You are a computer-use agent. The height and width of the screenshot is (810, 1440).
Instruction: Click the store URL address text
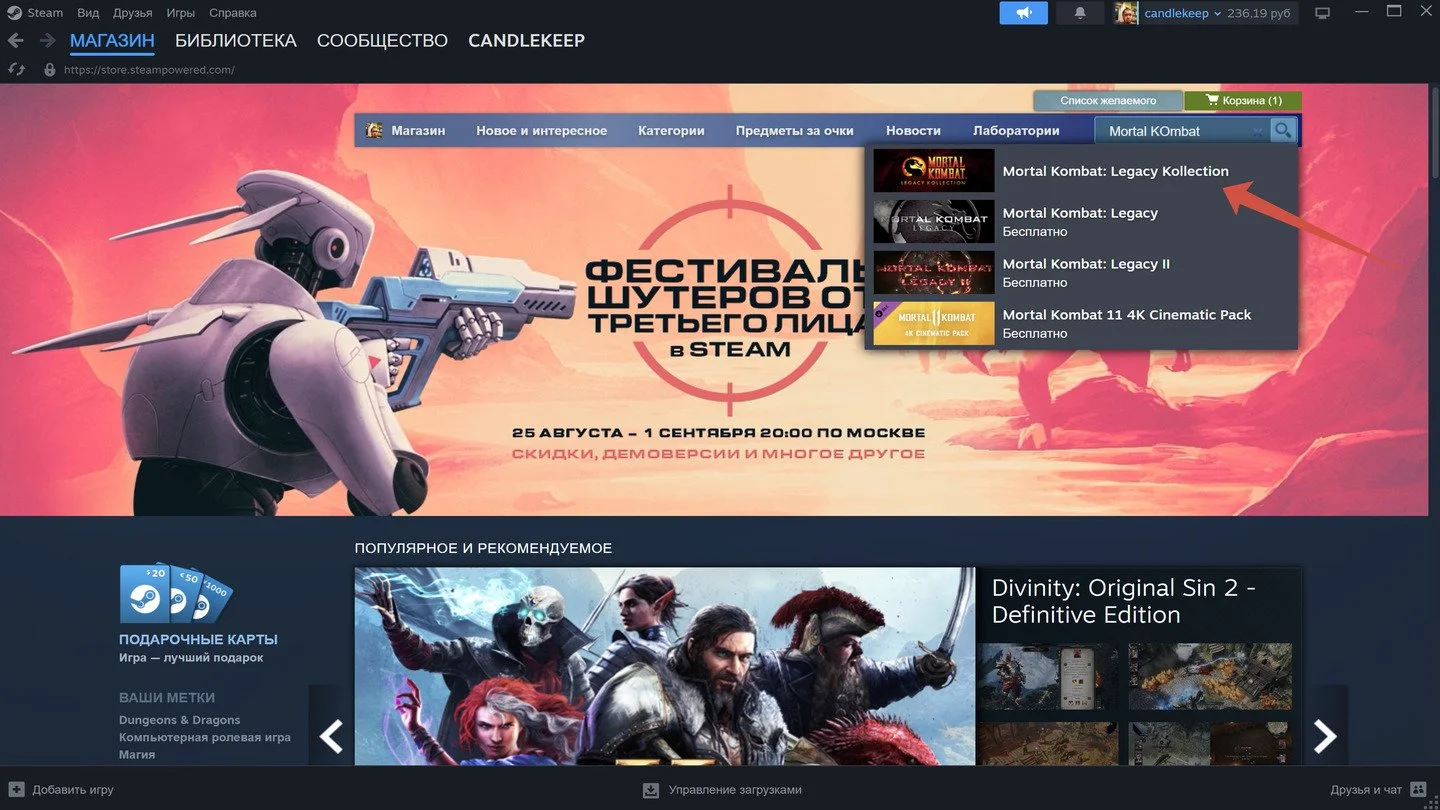tap(149, 70)
